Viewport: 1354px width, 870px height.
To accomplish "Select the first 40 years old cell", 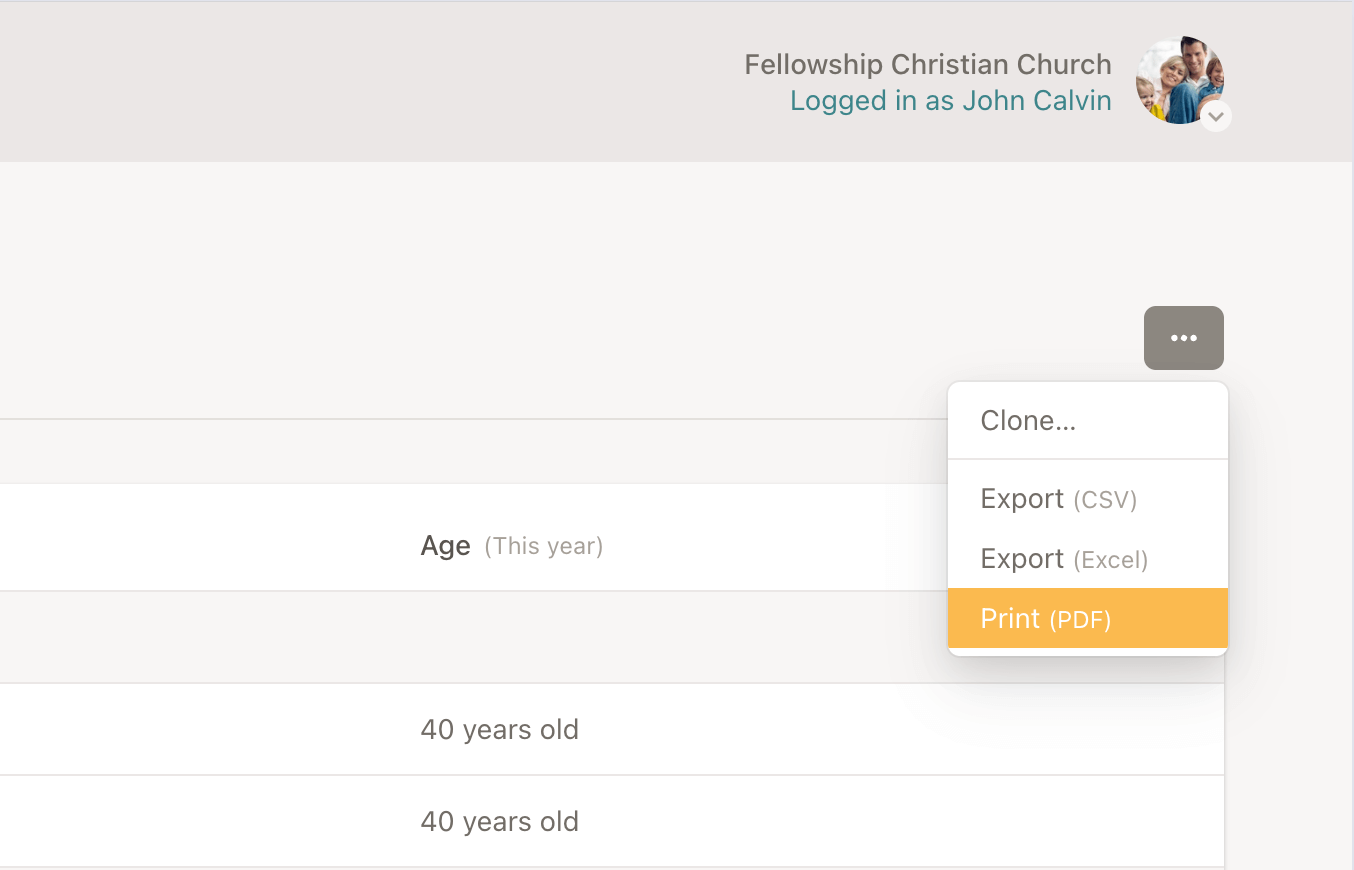I will 499,730.
